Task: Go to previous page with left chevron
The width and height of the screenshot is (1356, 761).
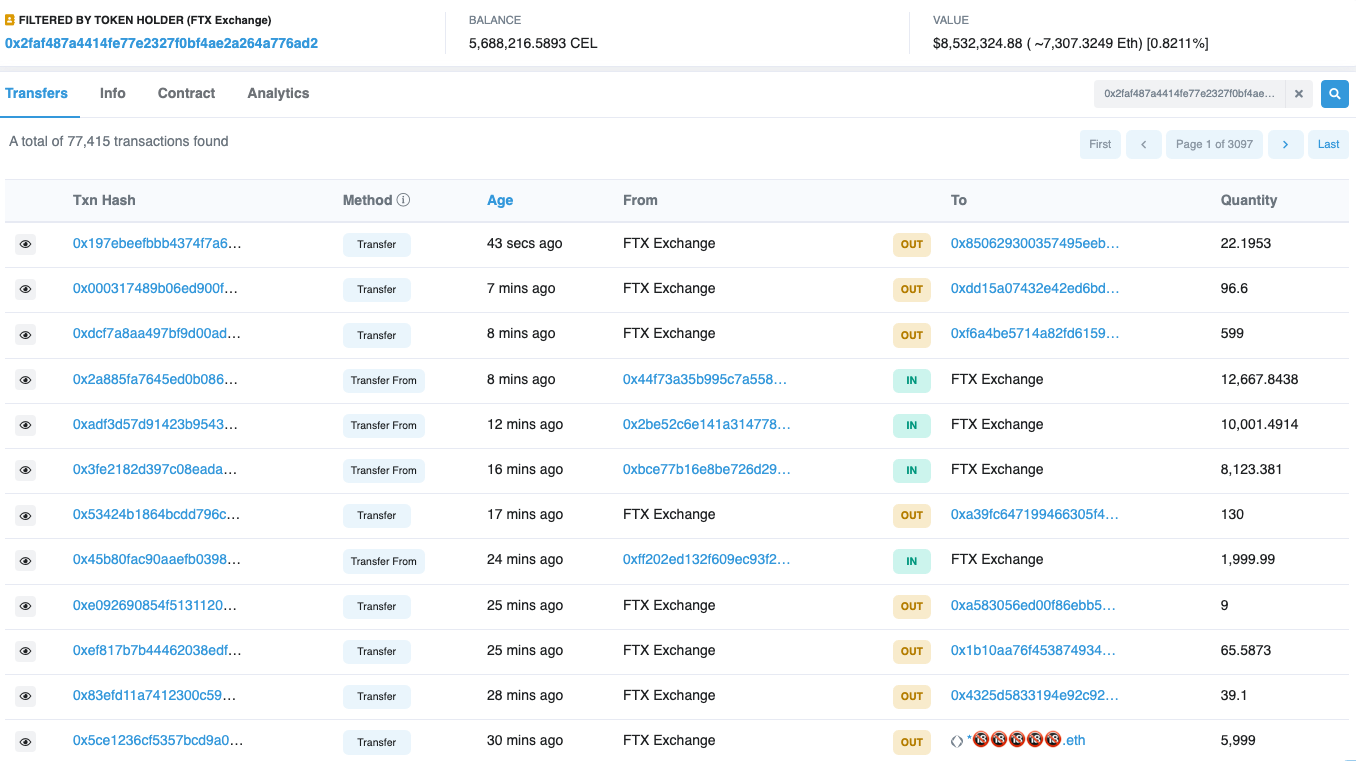Action: 1143,144
